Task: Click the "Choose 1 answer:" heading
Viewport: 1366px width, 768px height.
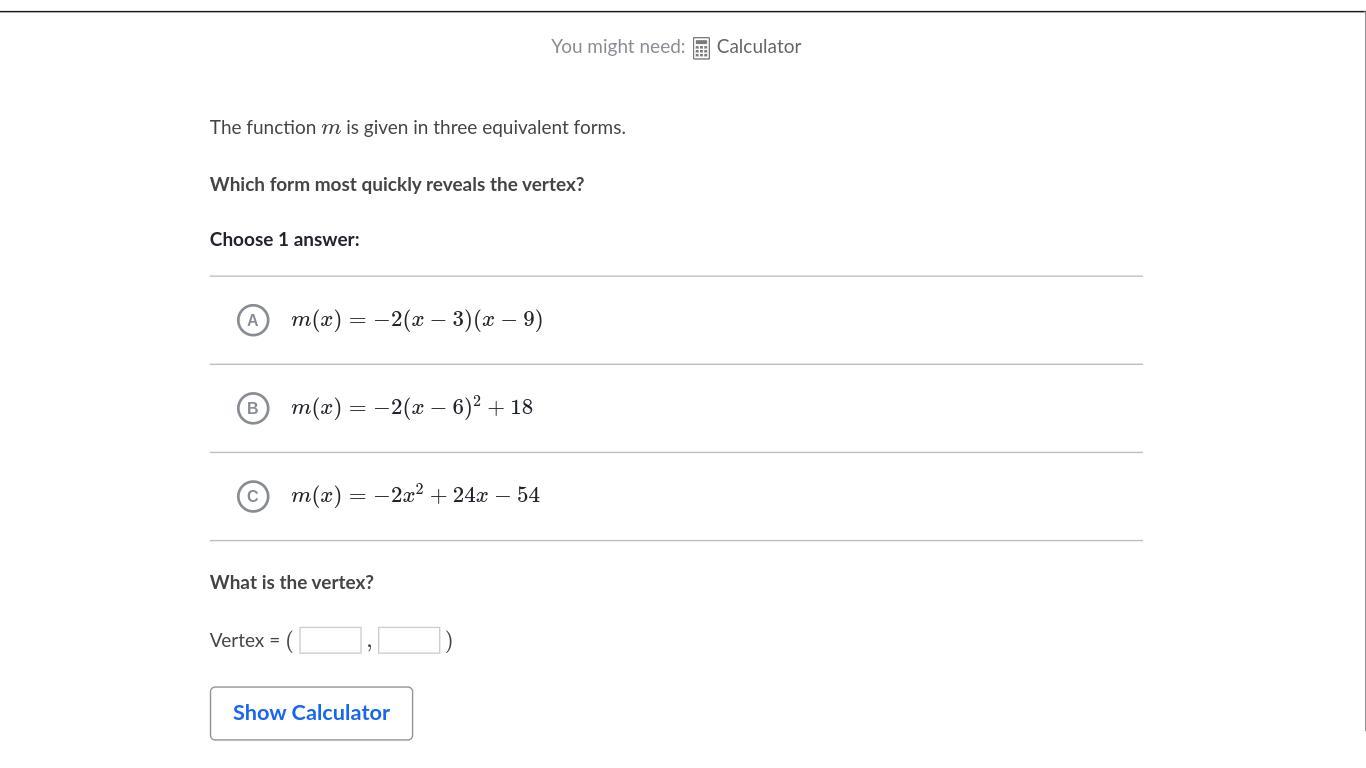Action: [x=284, y=239]
